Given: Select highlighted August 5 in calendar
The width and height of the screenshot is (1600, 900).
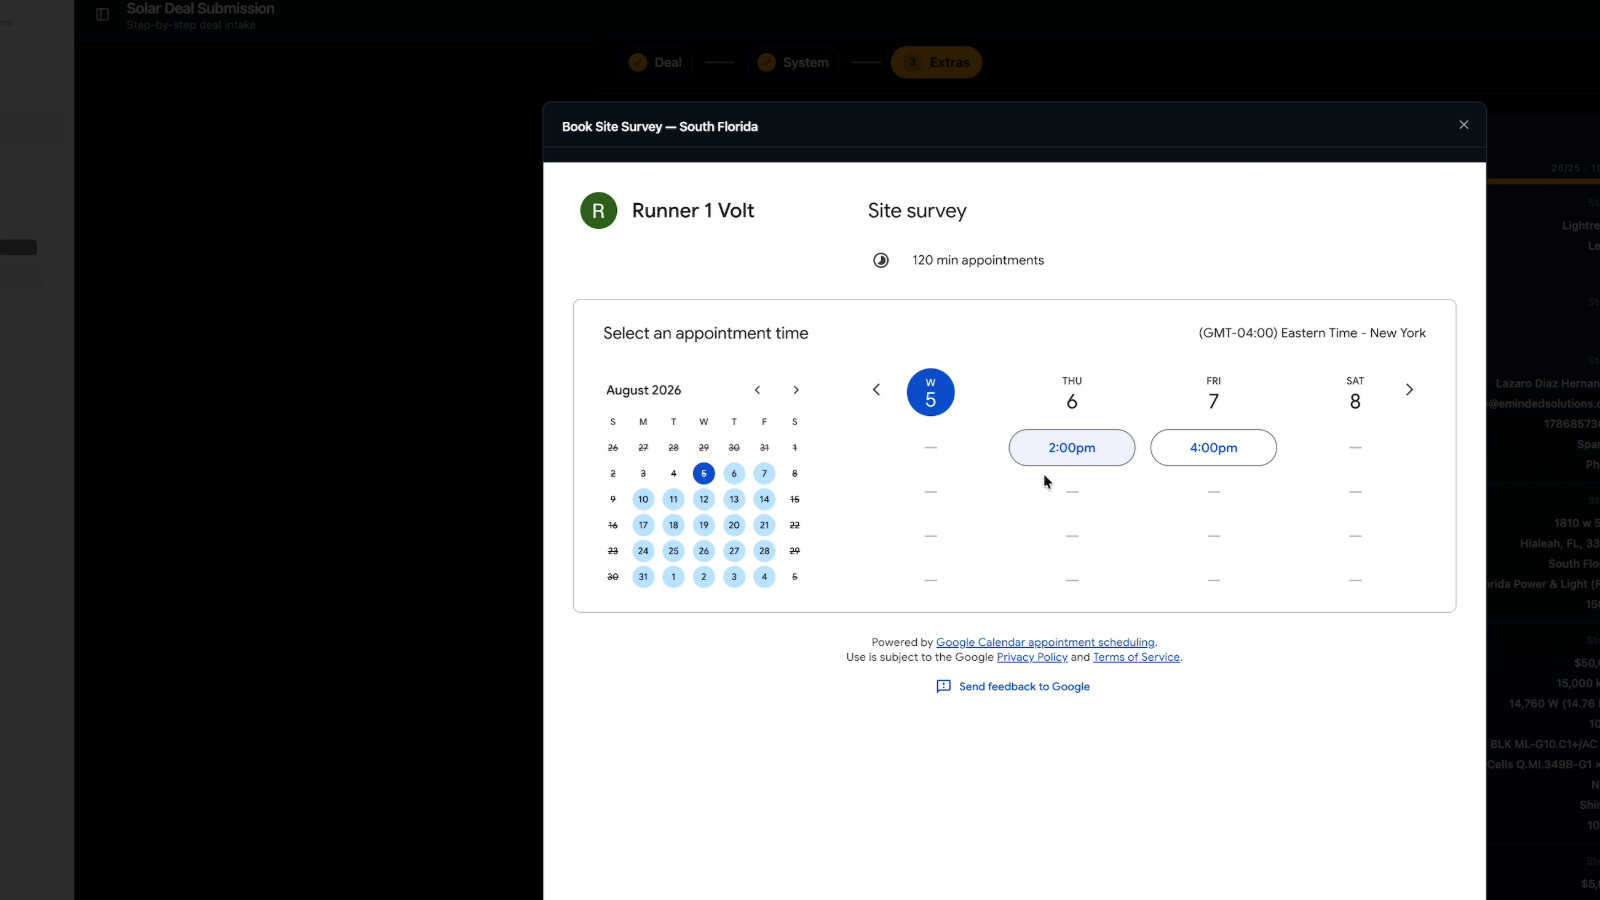Looking at the screenshot, I should point(704,473).
